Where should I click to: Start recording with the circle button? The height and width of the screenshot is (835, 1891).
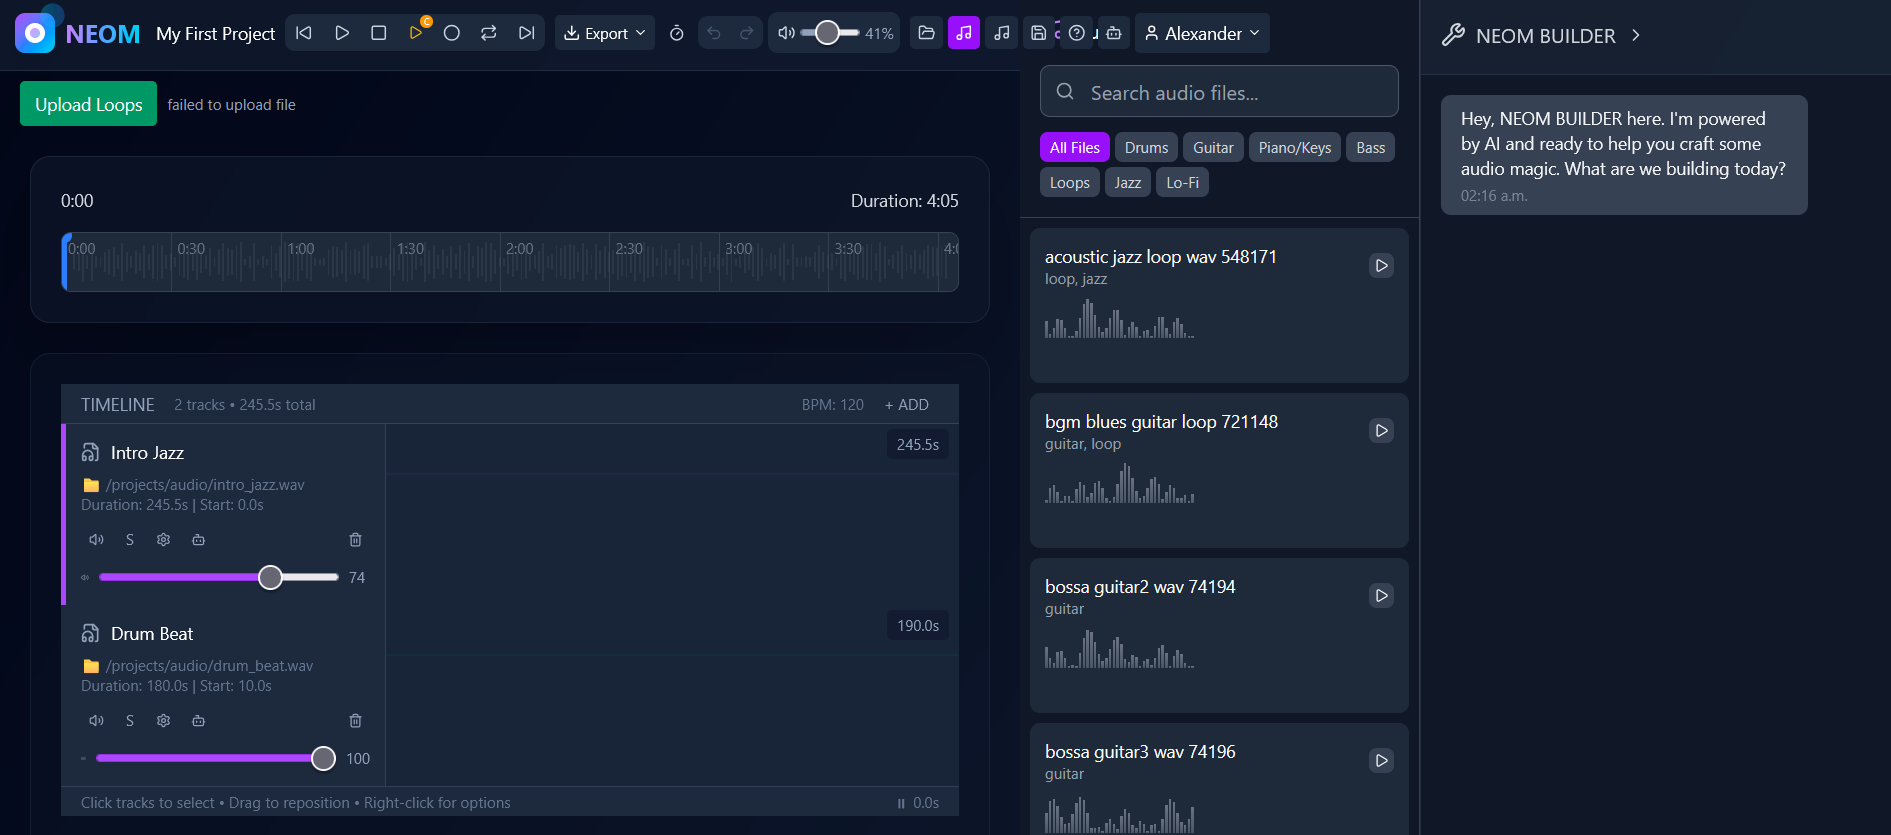pyautogui.click(x=452, y=33)
